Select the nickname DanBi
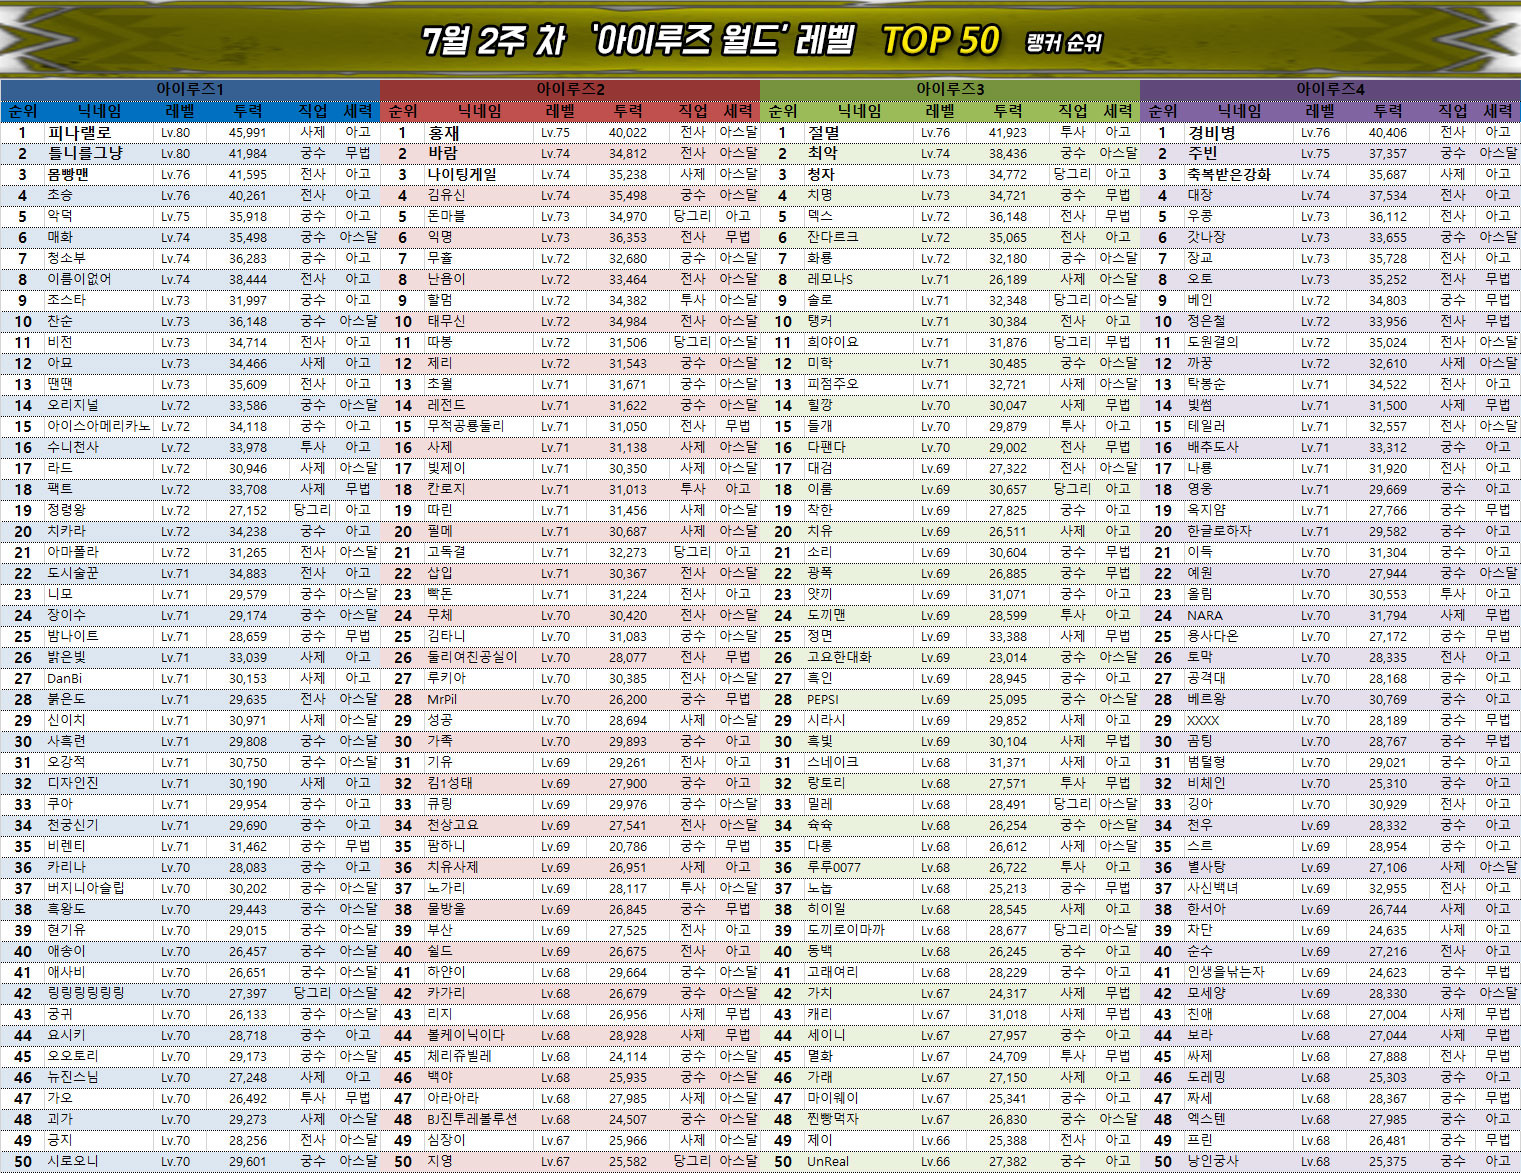 click(x=65, y=679)
